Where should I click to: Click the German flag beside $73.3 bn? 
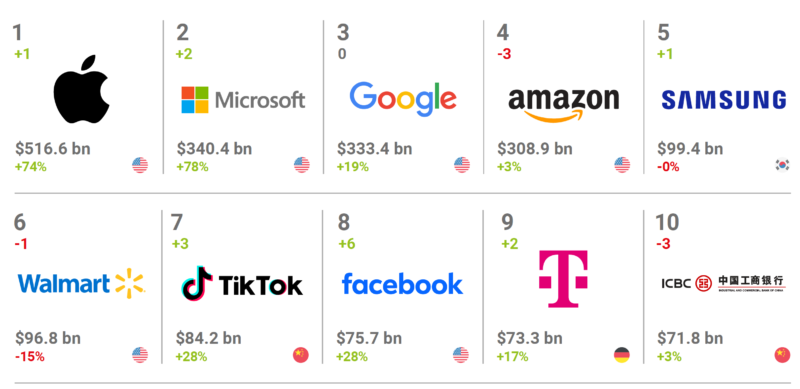tap(621, 355)
